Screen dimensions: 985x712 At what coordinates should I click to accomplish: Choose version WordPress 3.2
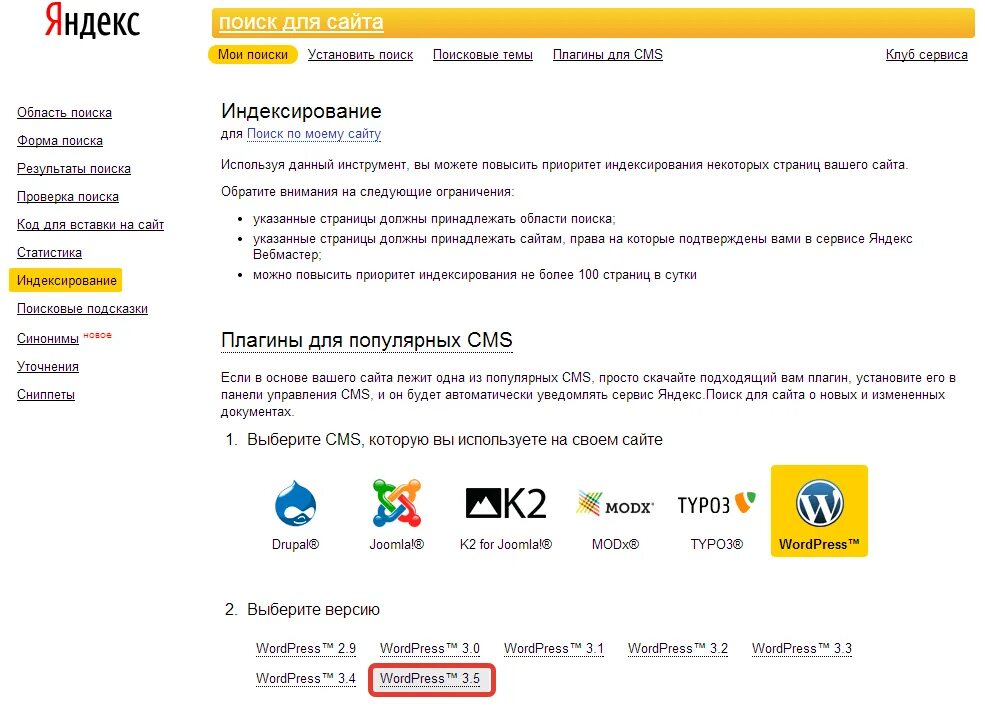tap(678, 649)
